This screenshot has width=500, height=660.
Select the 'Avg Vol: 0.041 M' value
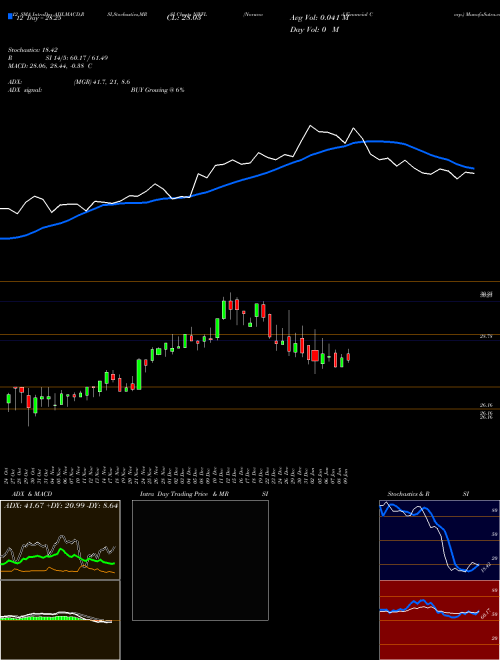[x=319, y=18]
